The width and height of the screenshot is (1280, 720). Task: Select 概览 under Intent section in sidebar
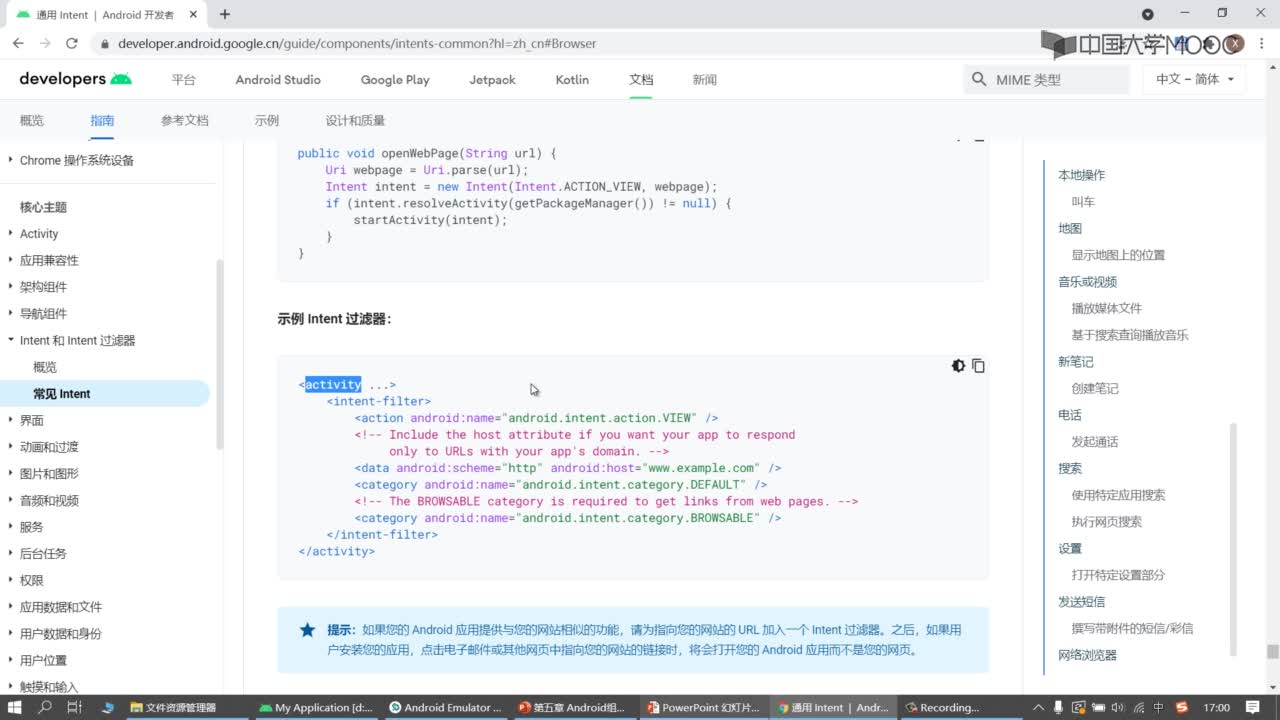click(x=45, y=367)
